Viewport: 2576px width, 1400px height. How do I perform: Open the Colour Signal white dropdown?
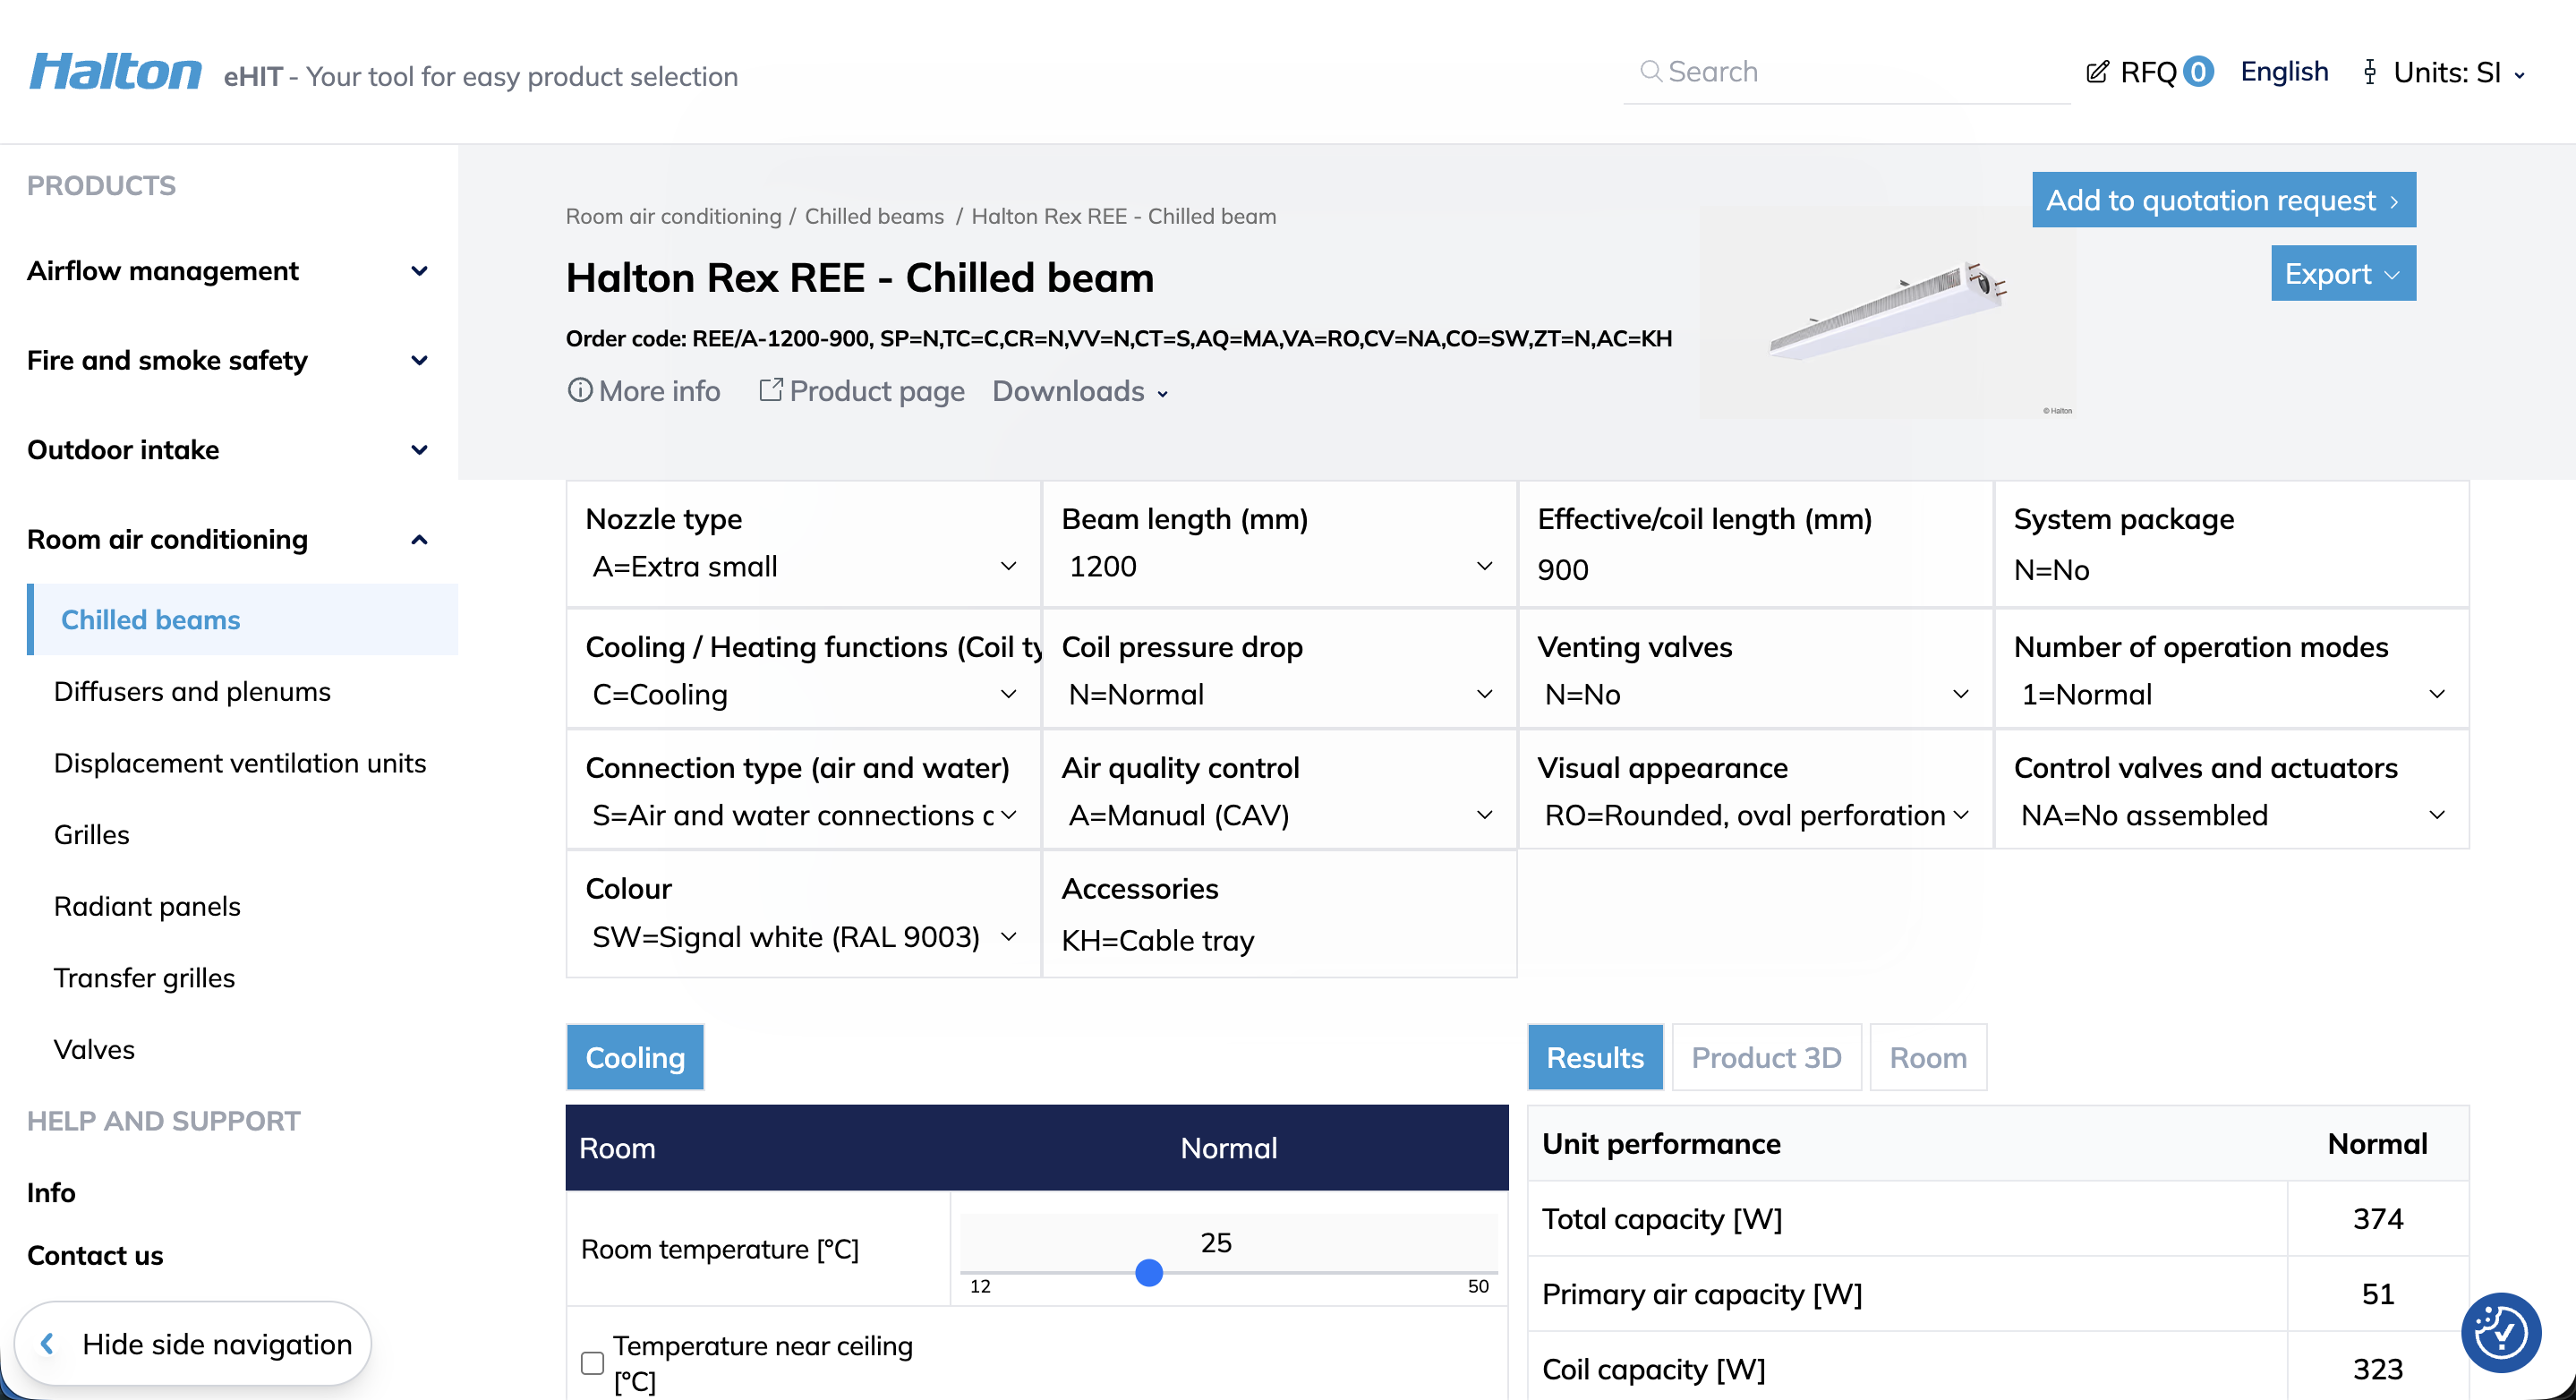tap(804, 937)
